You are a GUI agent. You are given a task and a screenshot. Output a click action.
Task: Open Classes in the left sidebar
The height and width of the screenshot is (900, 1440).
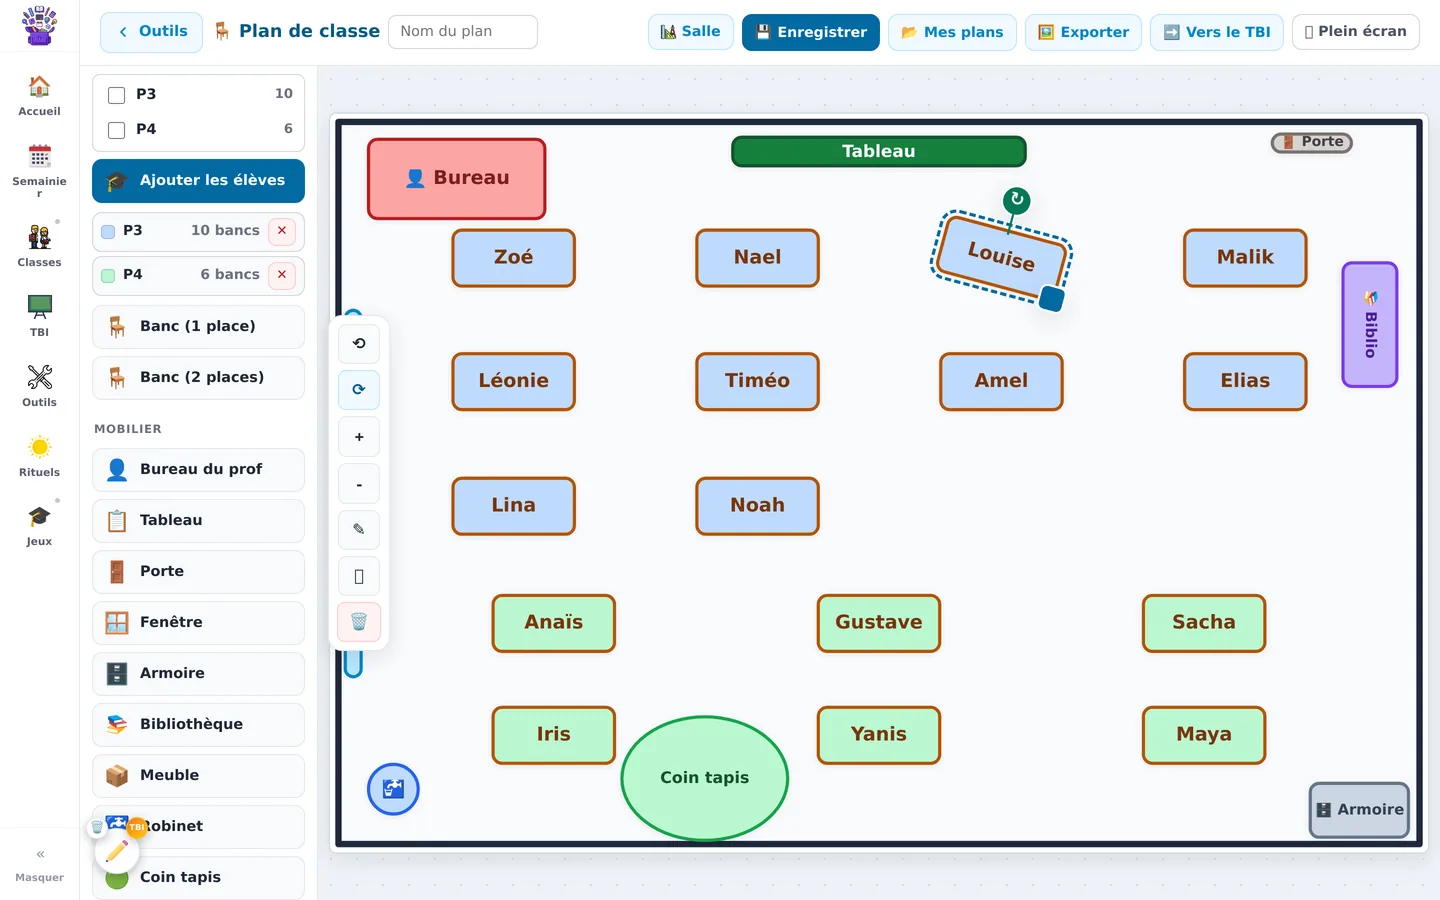[x=39, y=246]
